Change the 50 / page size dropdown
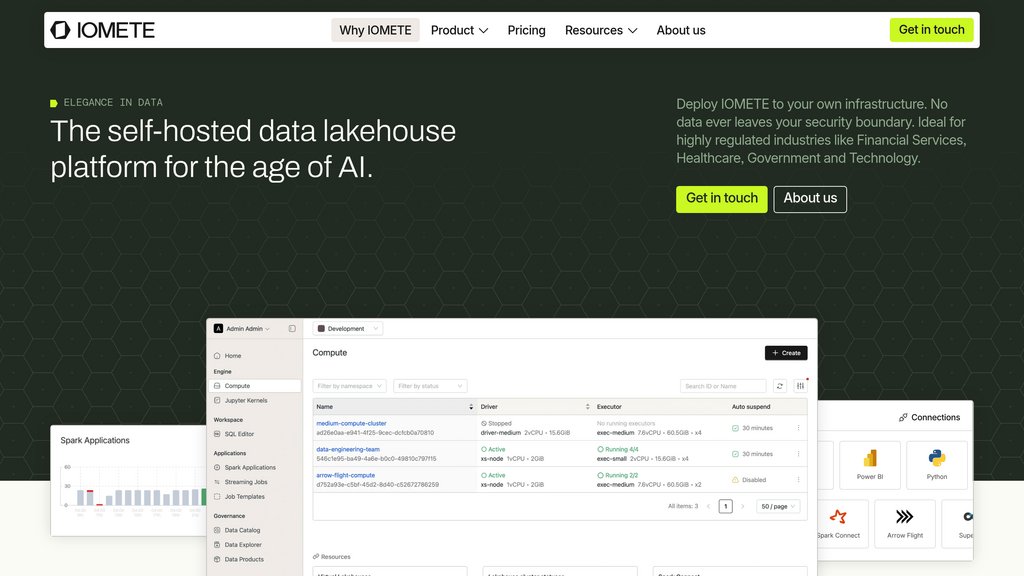 pos(778,506)
